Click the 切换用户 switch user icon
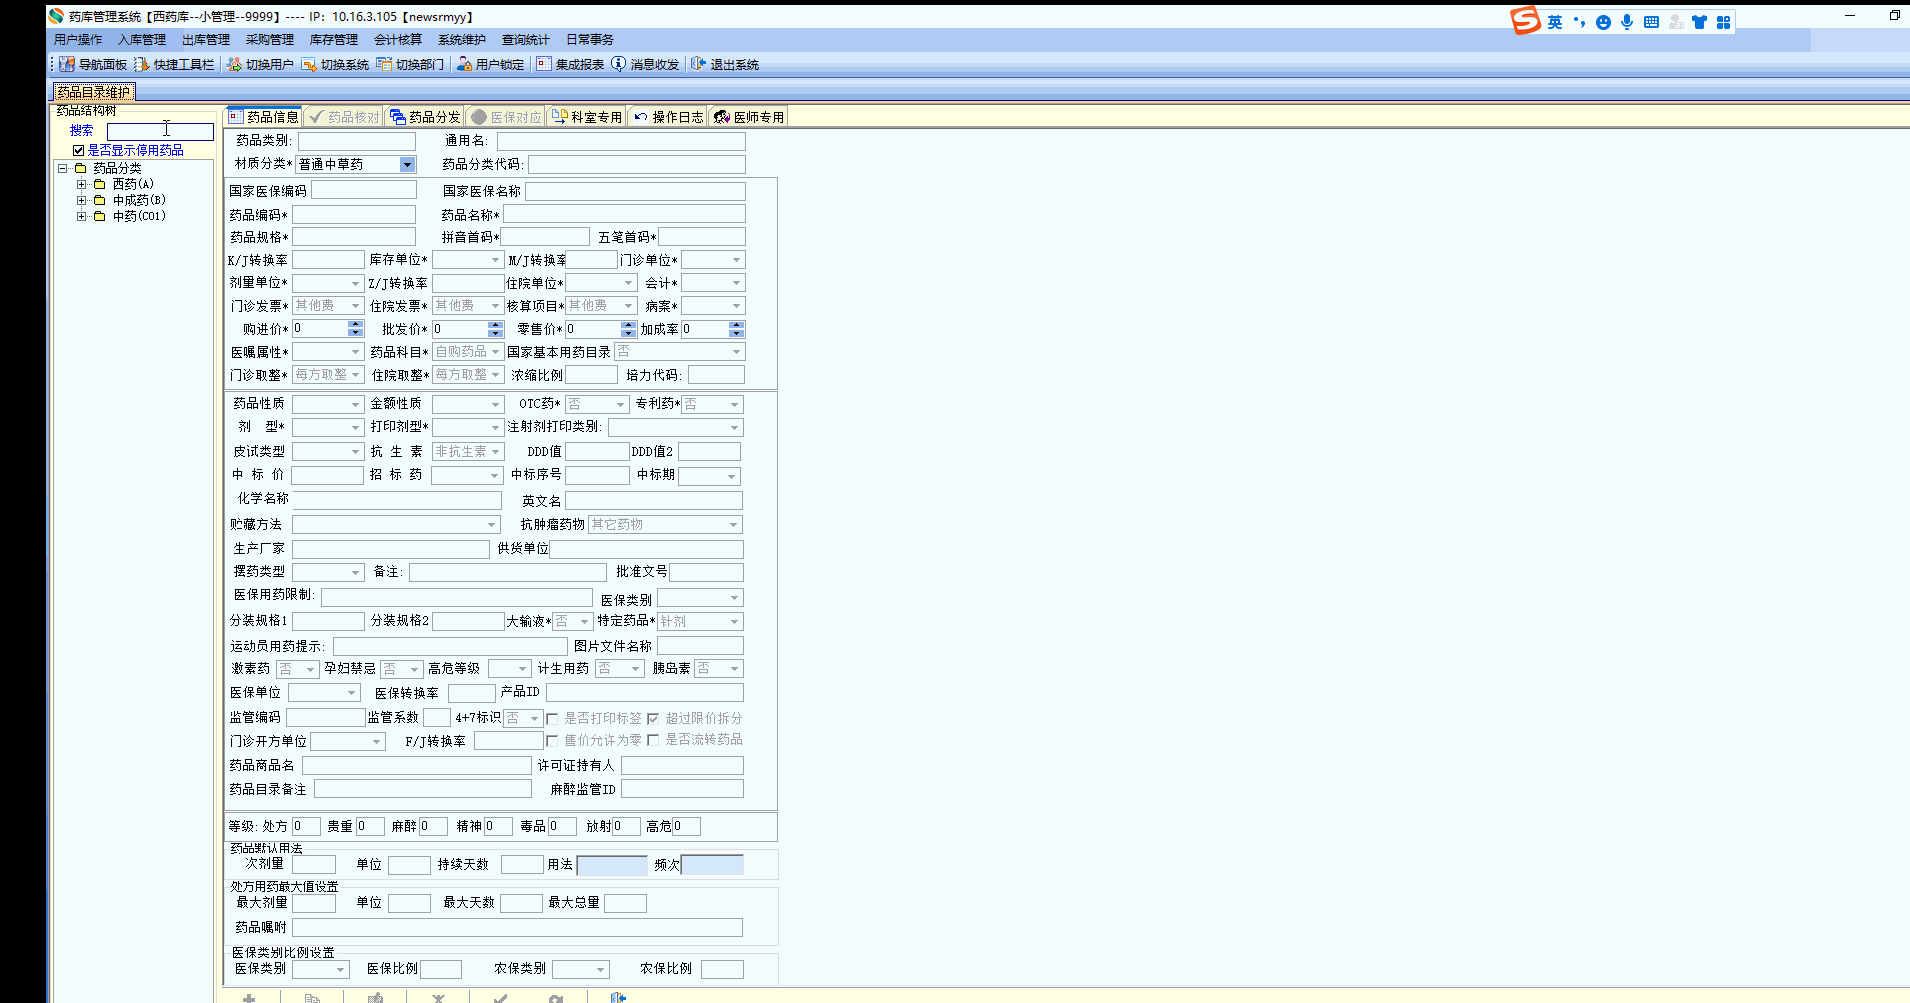This screenshot has height=1003, width=1910. click(x=234, y=64)
